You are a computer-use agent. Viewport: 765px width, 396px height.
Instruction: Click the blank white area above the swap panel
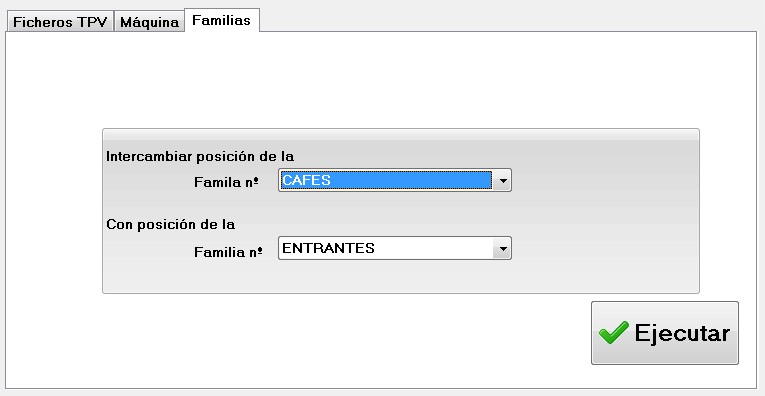(381, 80)
